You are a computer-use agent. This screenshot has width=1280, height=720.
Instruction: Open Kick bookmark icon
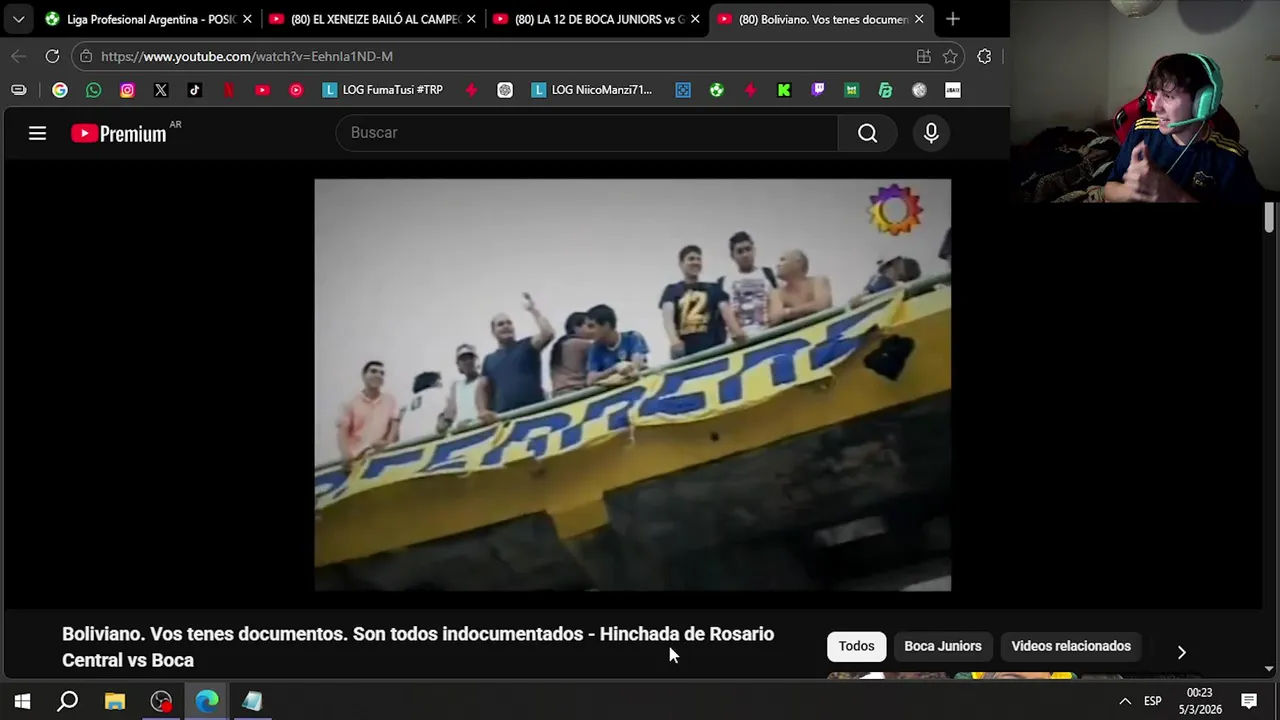coord(784,90)
